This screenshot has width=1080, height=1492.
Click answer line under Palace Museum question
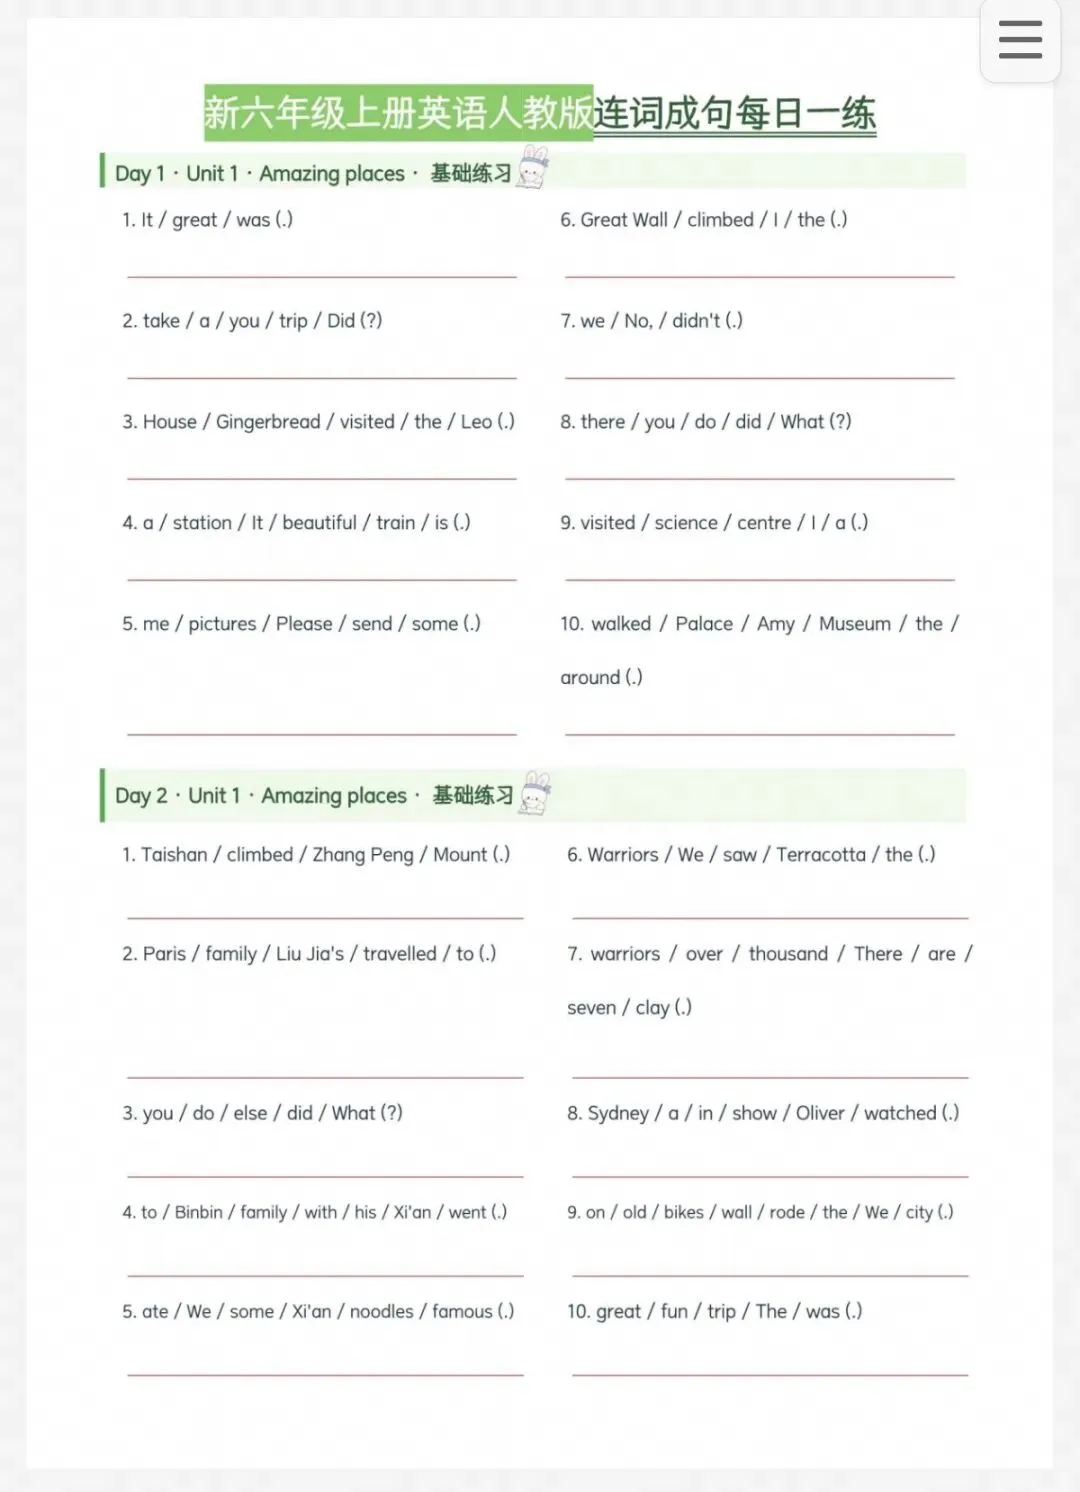tap(760, 734)
